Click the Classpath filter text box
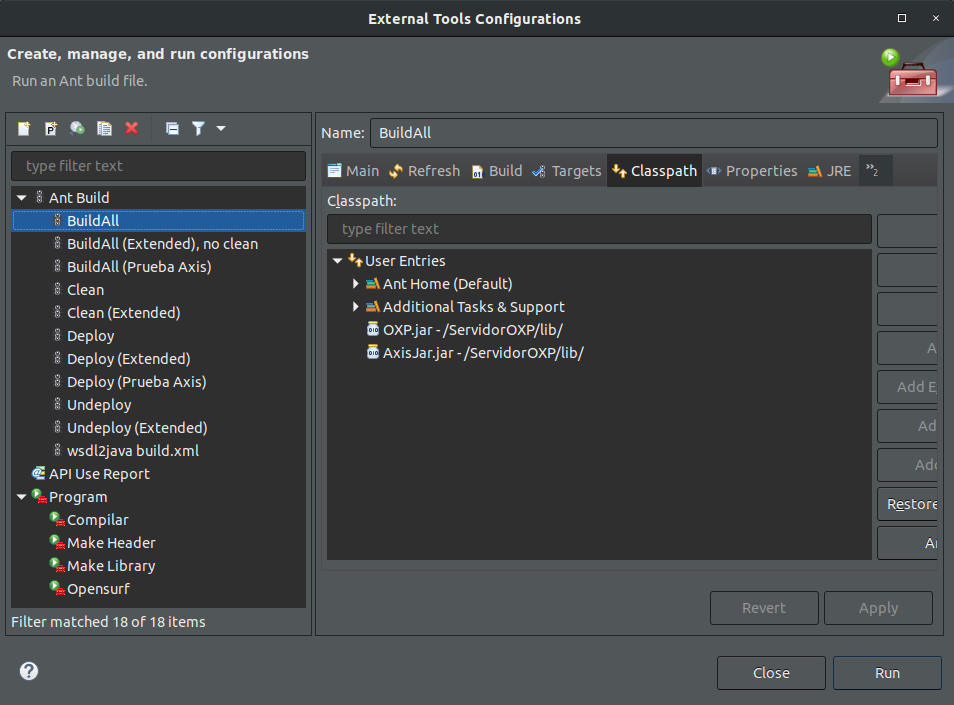Screen dimensions: 954x705 [599, 229]
